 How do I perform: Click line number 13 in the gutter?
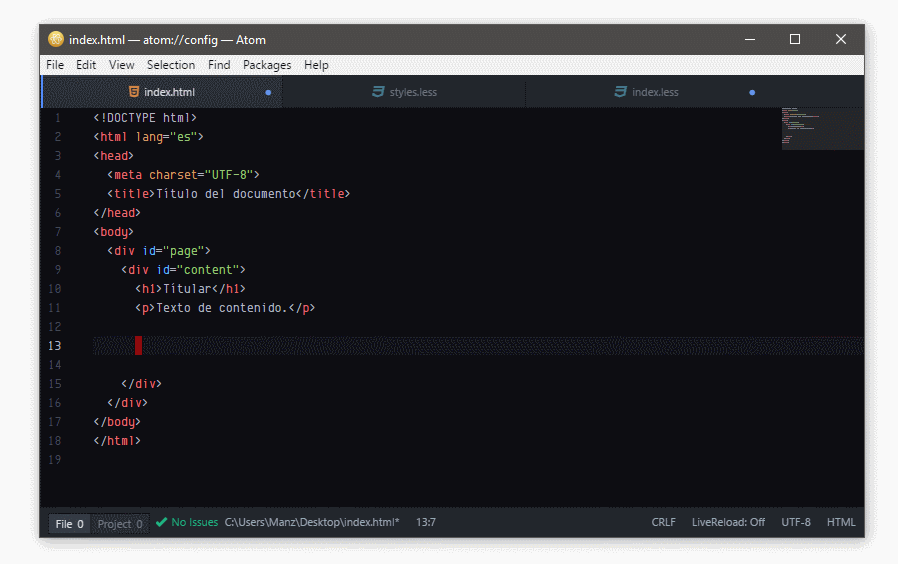click(54, 346)
